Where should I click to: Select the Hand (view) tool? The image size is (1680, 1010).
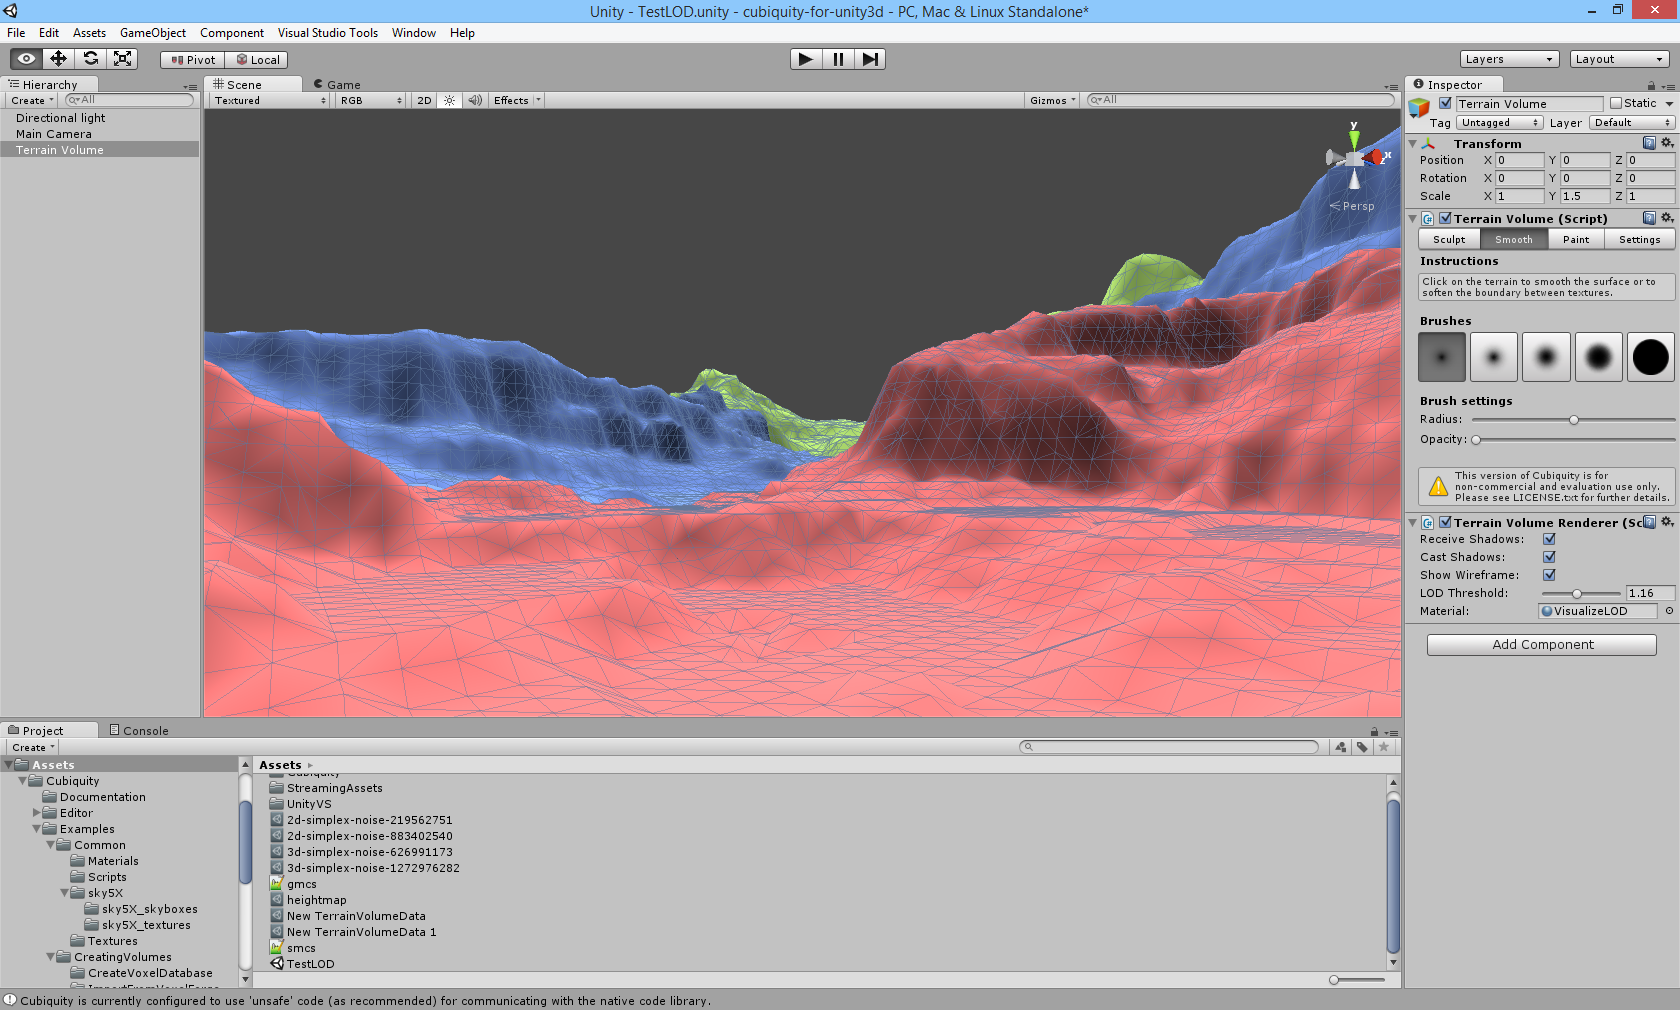[x=27, y=59]
